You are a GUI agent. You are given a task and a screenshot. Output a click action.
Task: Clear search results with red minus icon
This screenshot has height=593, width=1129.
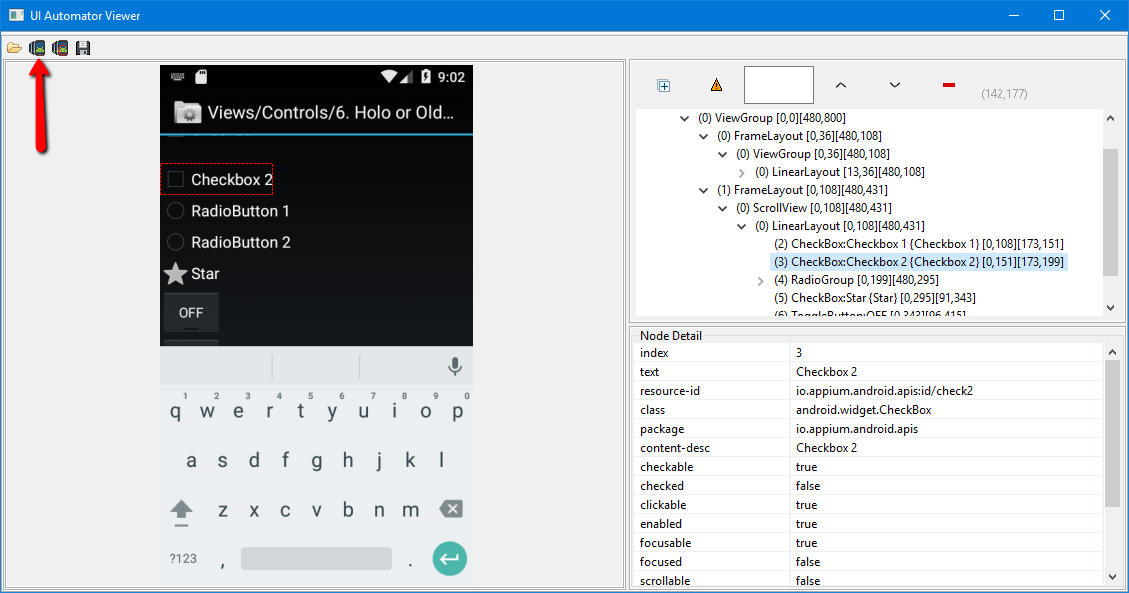tap(948, 85)
